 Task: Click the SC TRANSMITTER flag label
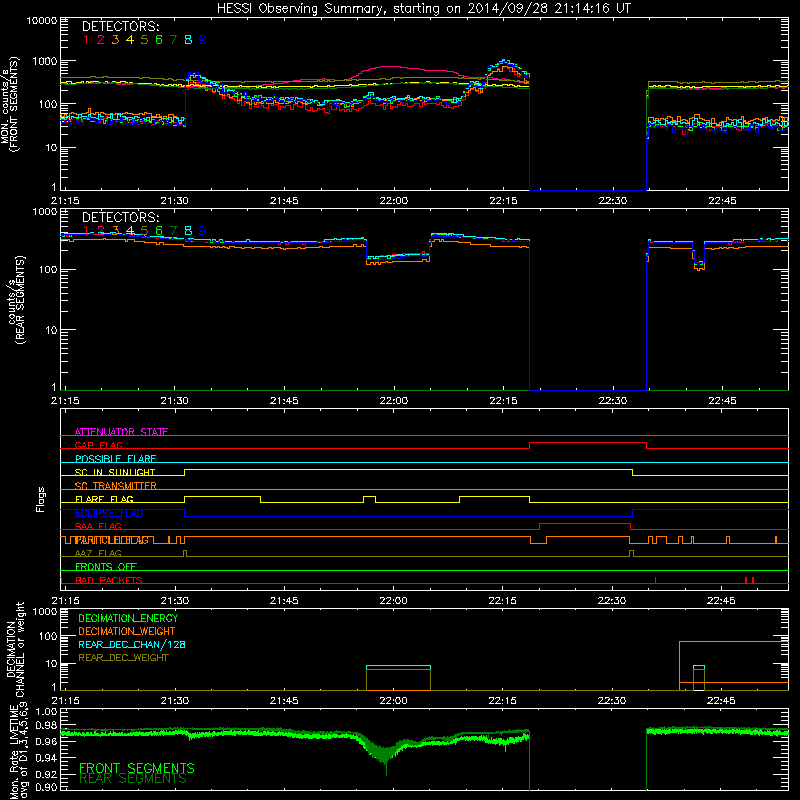coord(116,485)
